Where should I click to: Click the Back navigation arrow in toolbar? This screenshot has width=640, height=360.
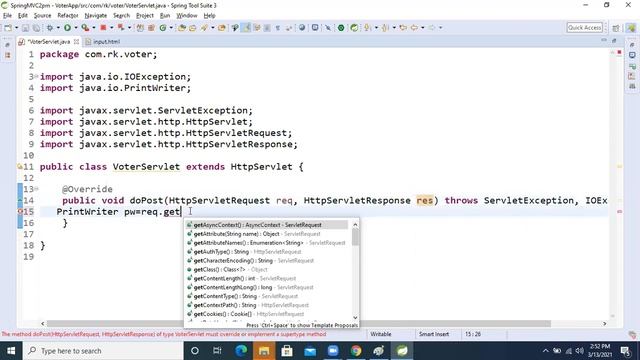pyautogui.click(x=414, y=28)
